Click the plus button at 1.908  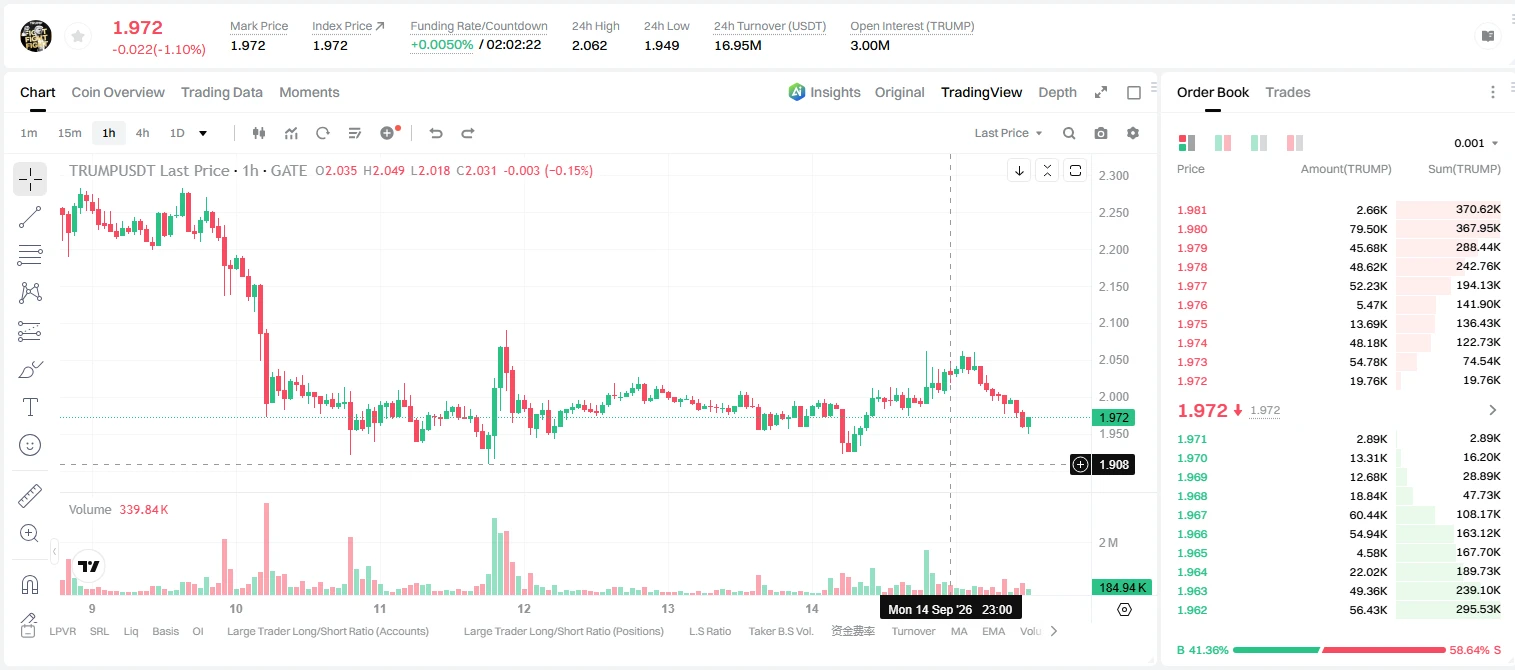point(1080,464)
